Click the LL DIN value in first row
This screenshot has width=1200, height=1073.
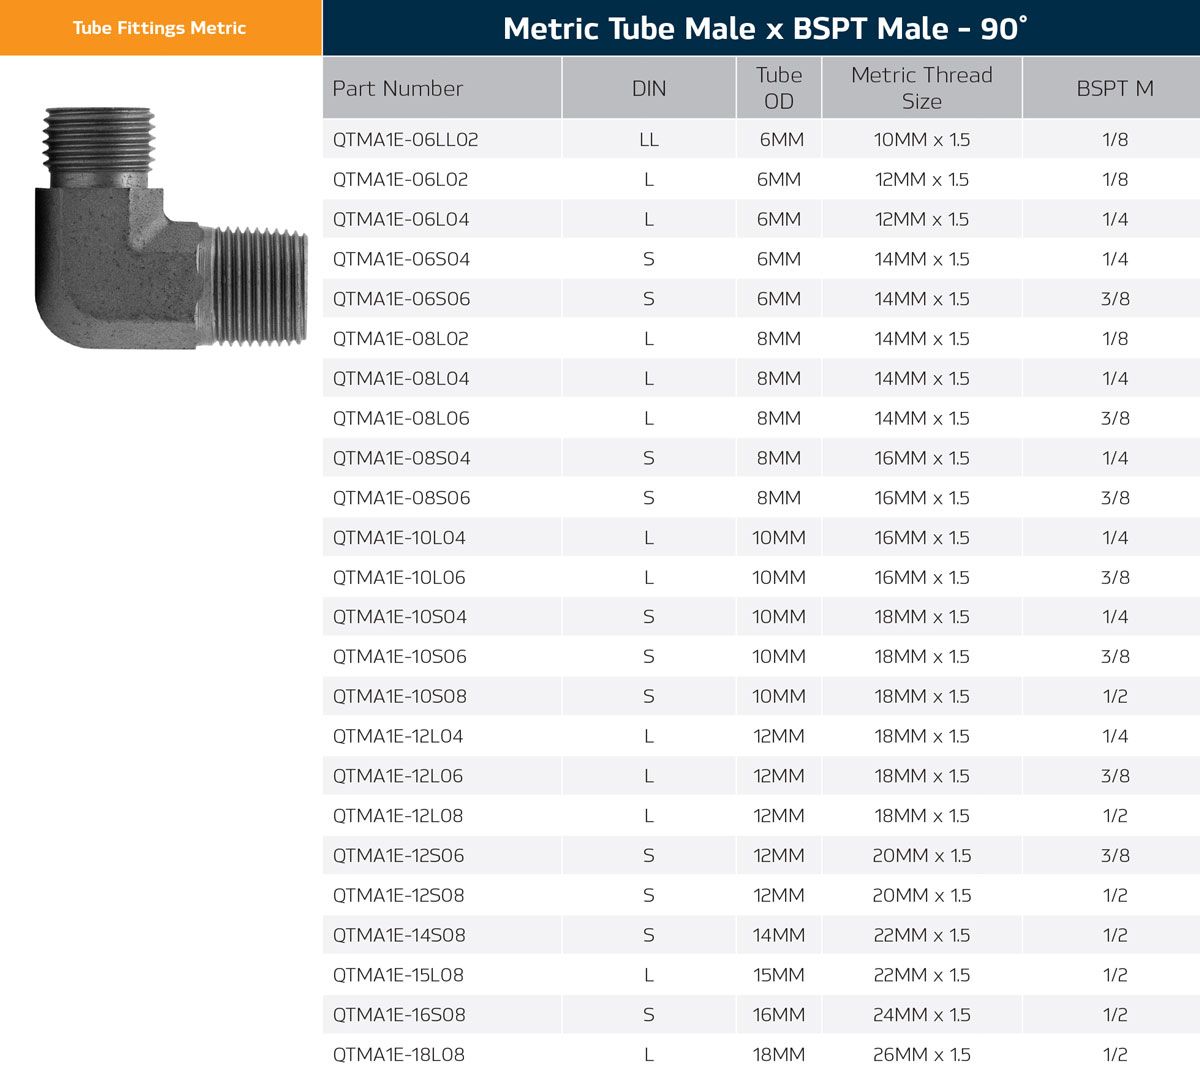pos(649,140)
